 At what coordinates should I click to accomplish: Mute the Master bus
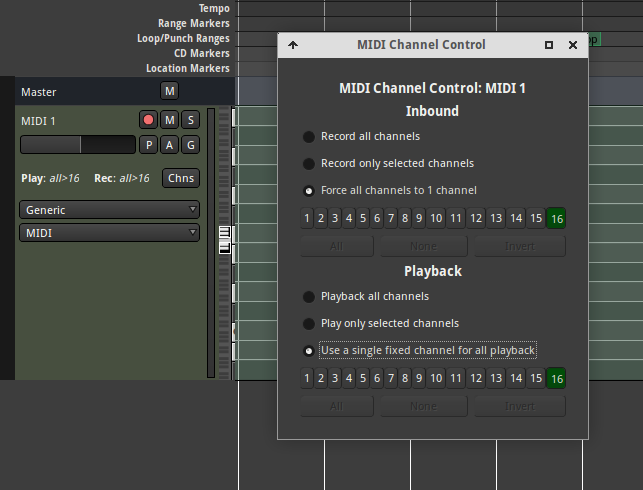[x=169, y=92]
